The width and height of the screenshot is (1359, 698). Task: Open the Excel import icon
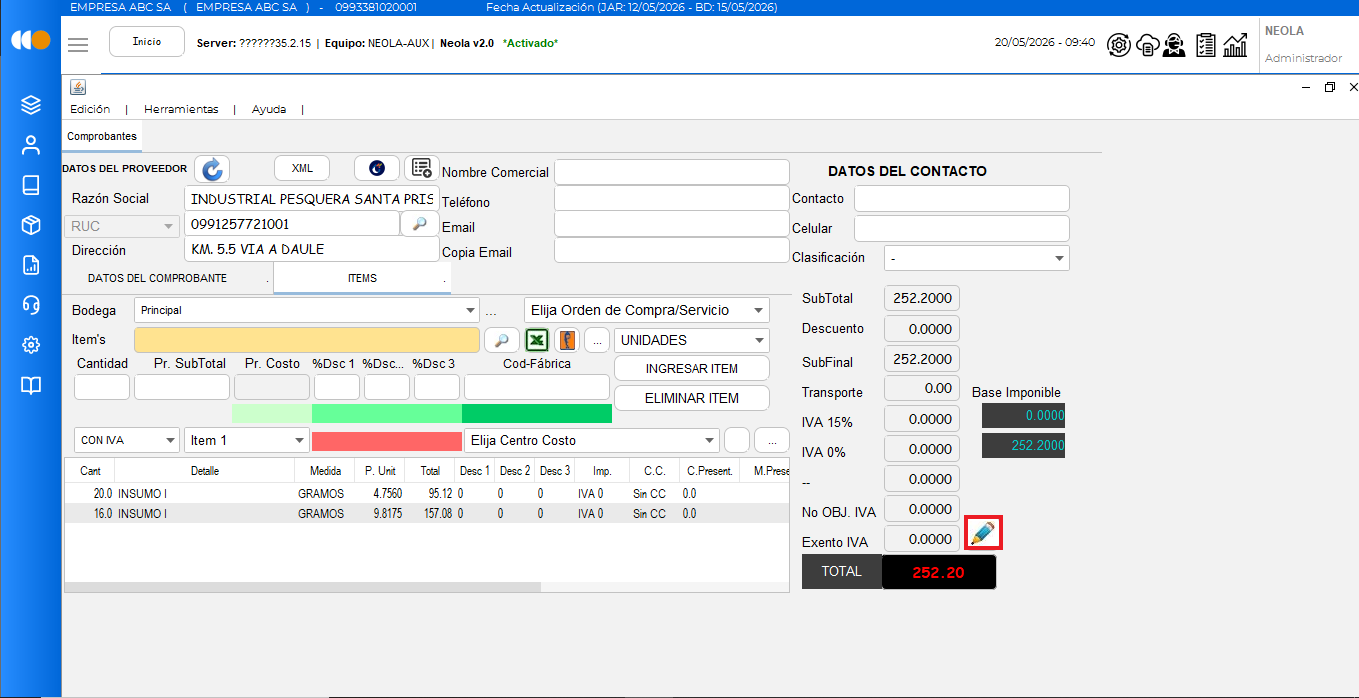[539, 340]
